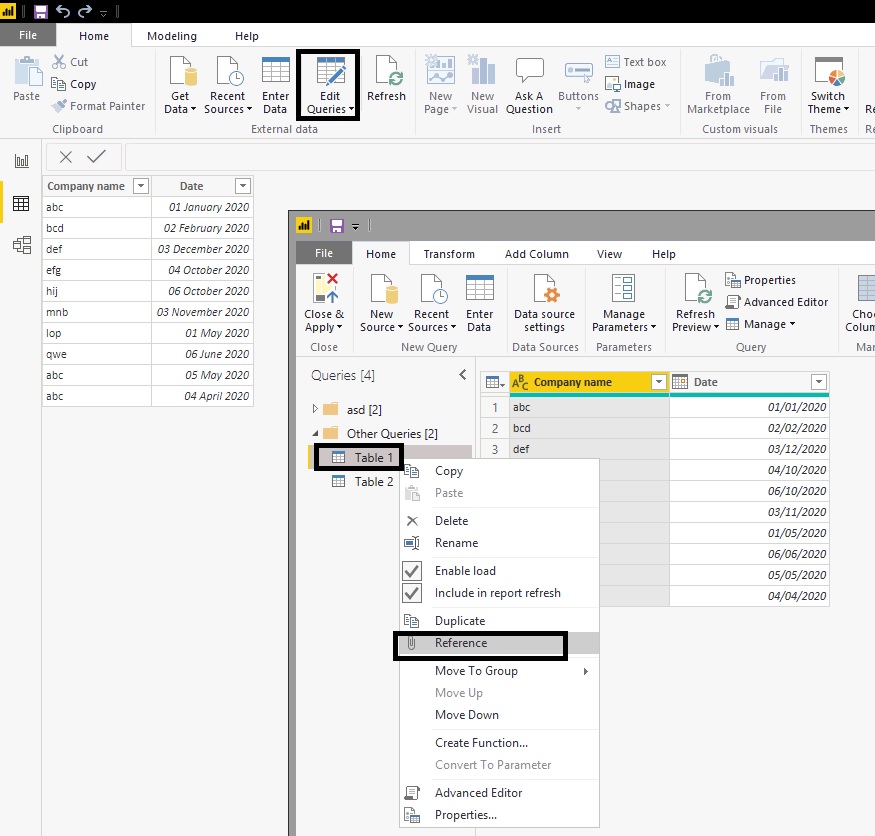Click the Undo arrow in title bar
The image size is (875, 836).
pyautogui.click(x=63, y=11)
